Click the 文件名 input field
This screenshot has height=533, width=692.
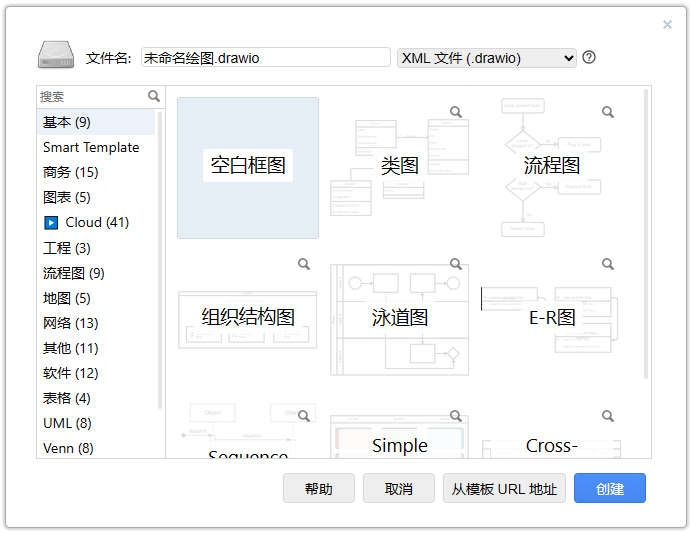(x=265, y=58)
